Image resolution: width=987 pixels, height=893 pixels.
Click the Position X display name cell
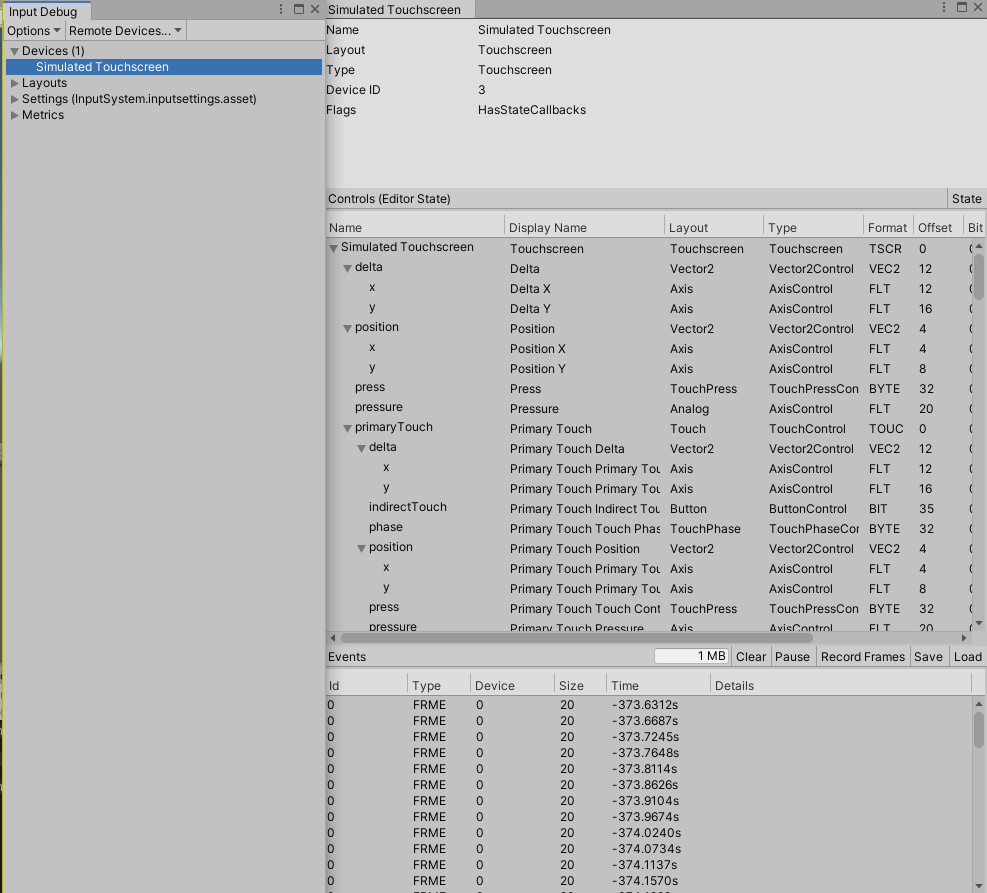click(538, 349)
